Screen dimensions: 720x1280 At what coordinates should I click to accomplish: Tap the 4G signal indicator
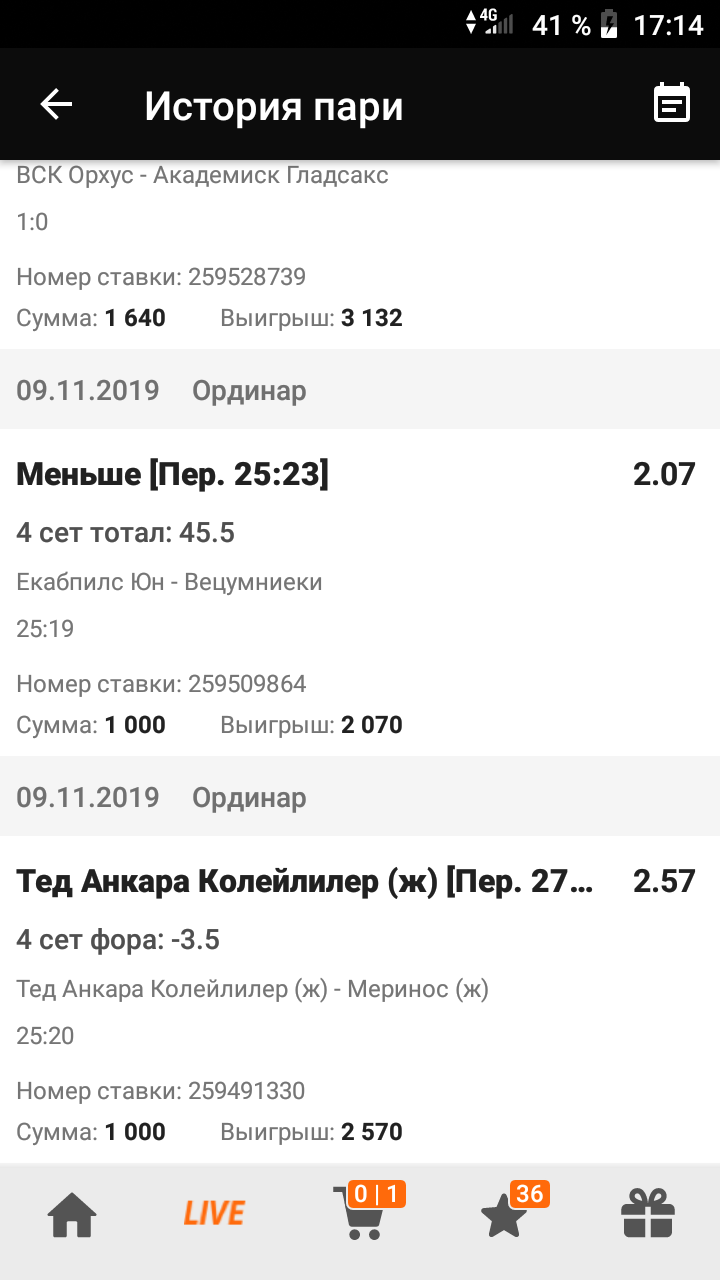(x=489, y=22)
